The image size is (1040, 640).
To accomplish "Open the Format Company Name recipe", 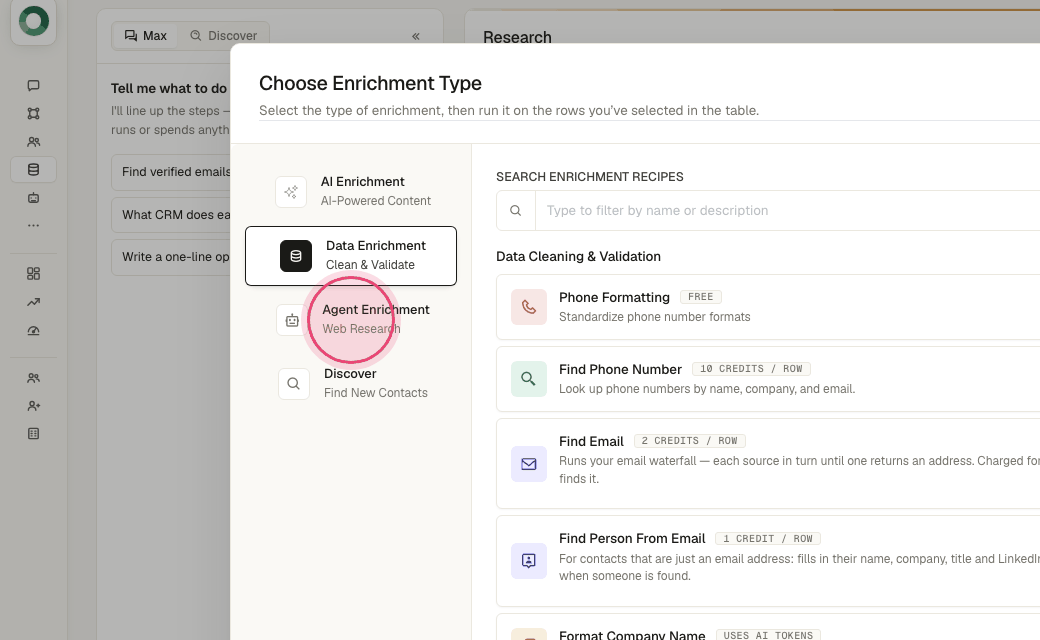I will coord(768,627).
